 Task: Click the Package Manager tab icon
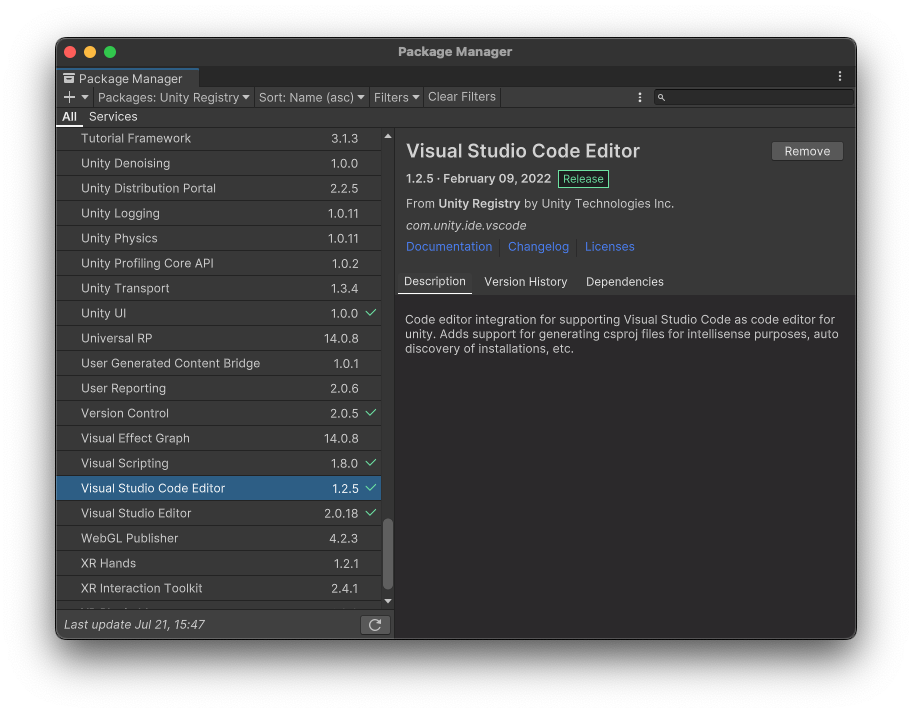(69, 79)
